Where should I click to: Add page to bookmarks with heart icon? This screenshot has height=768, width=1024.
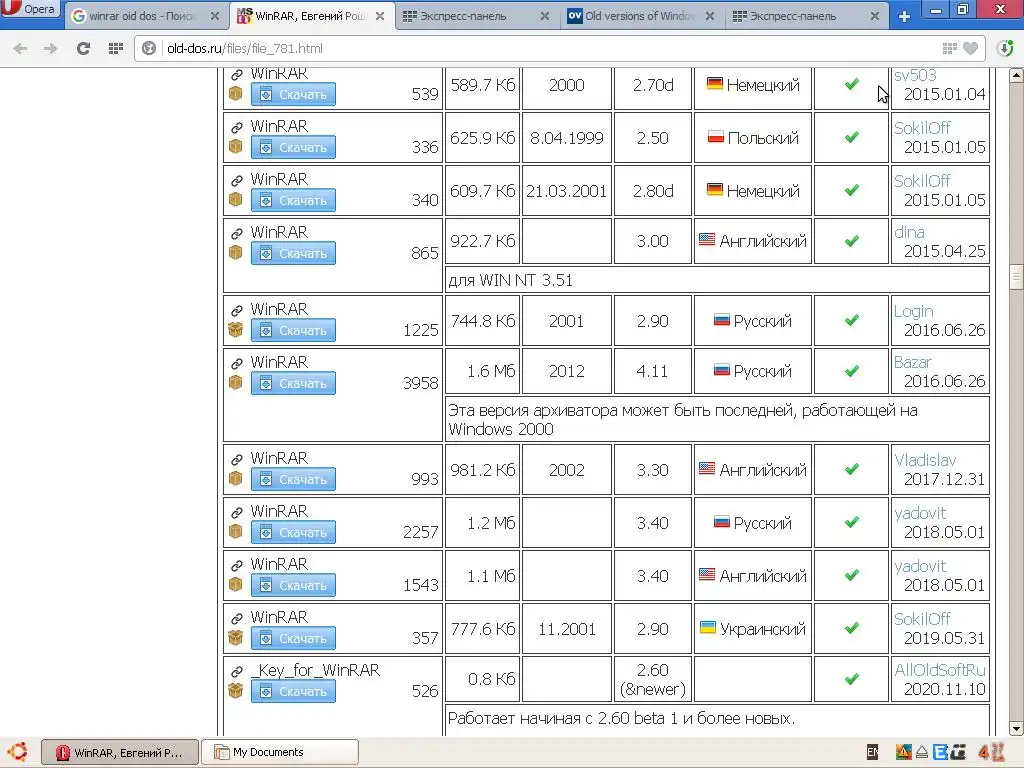971,48
